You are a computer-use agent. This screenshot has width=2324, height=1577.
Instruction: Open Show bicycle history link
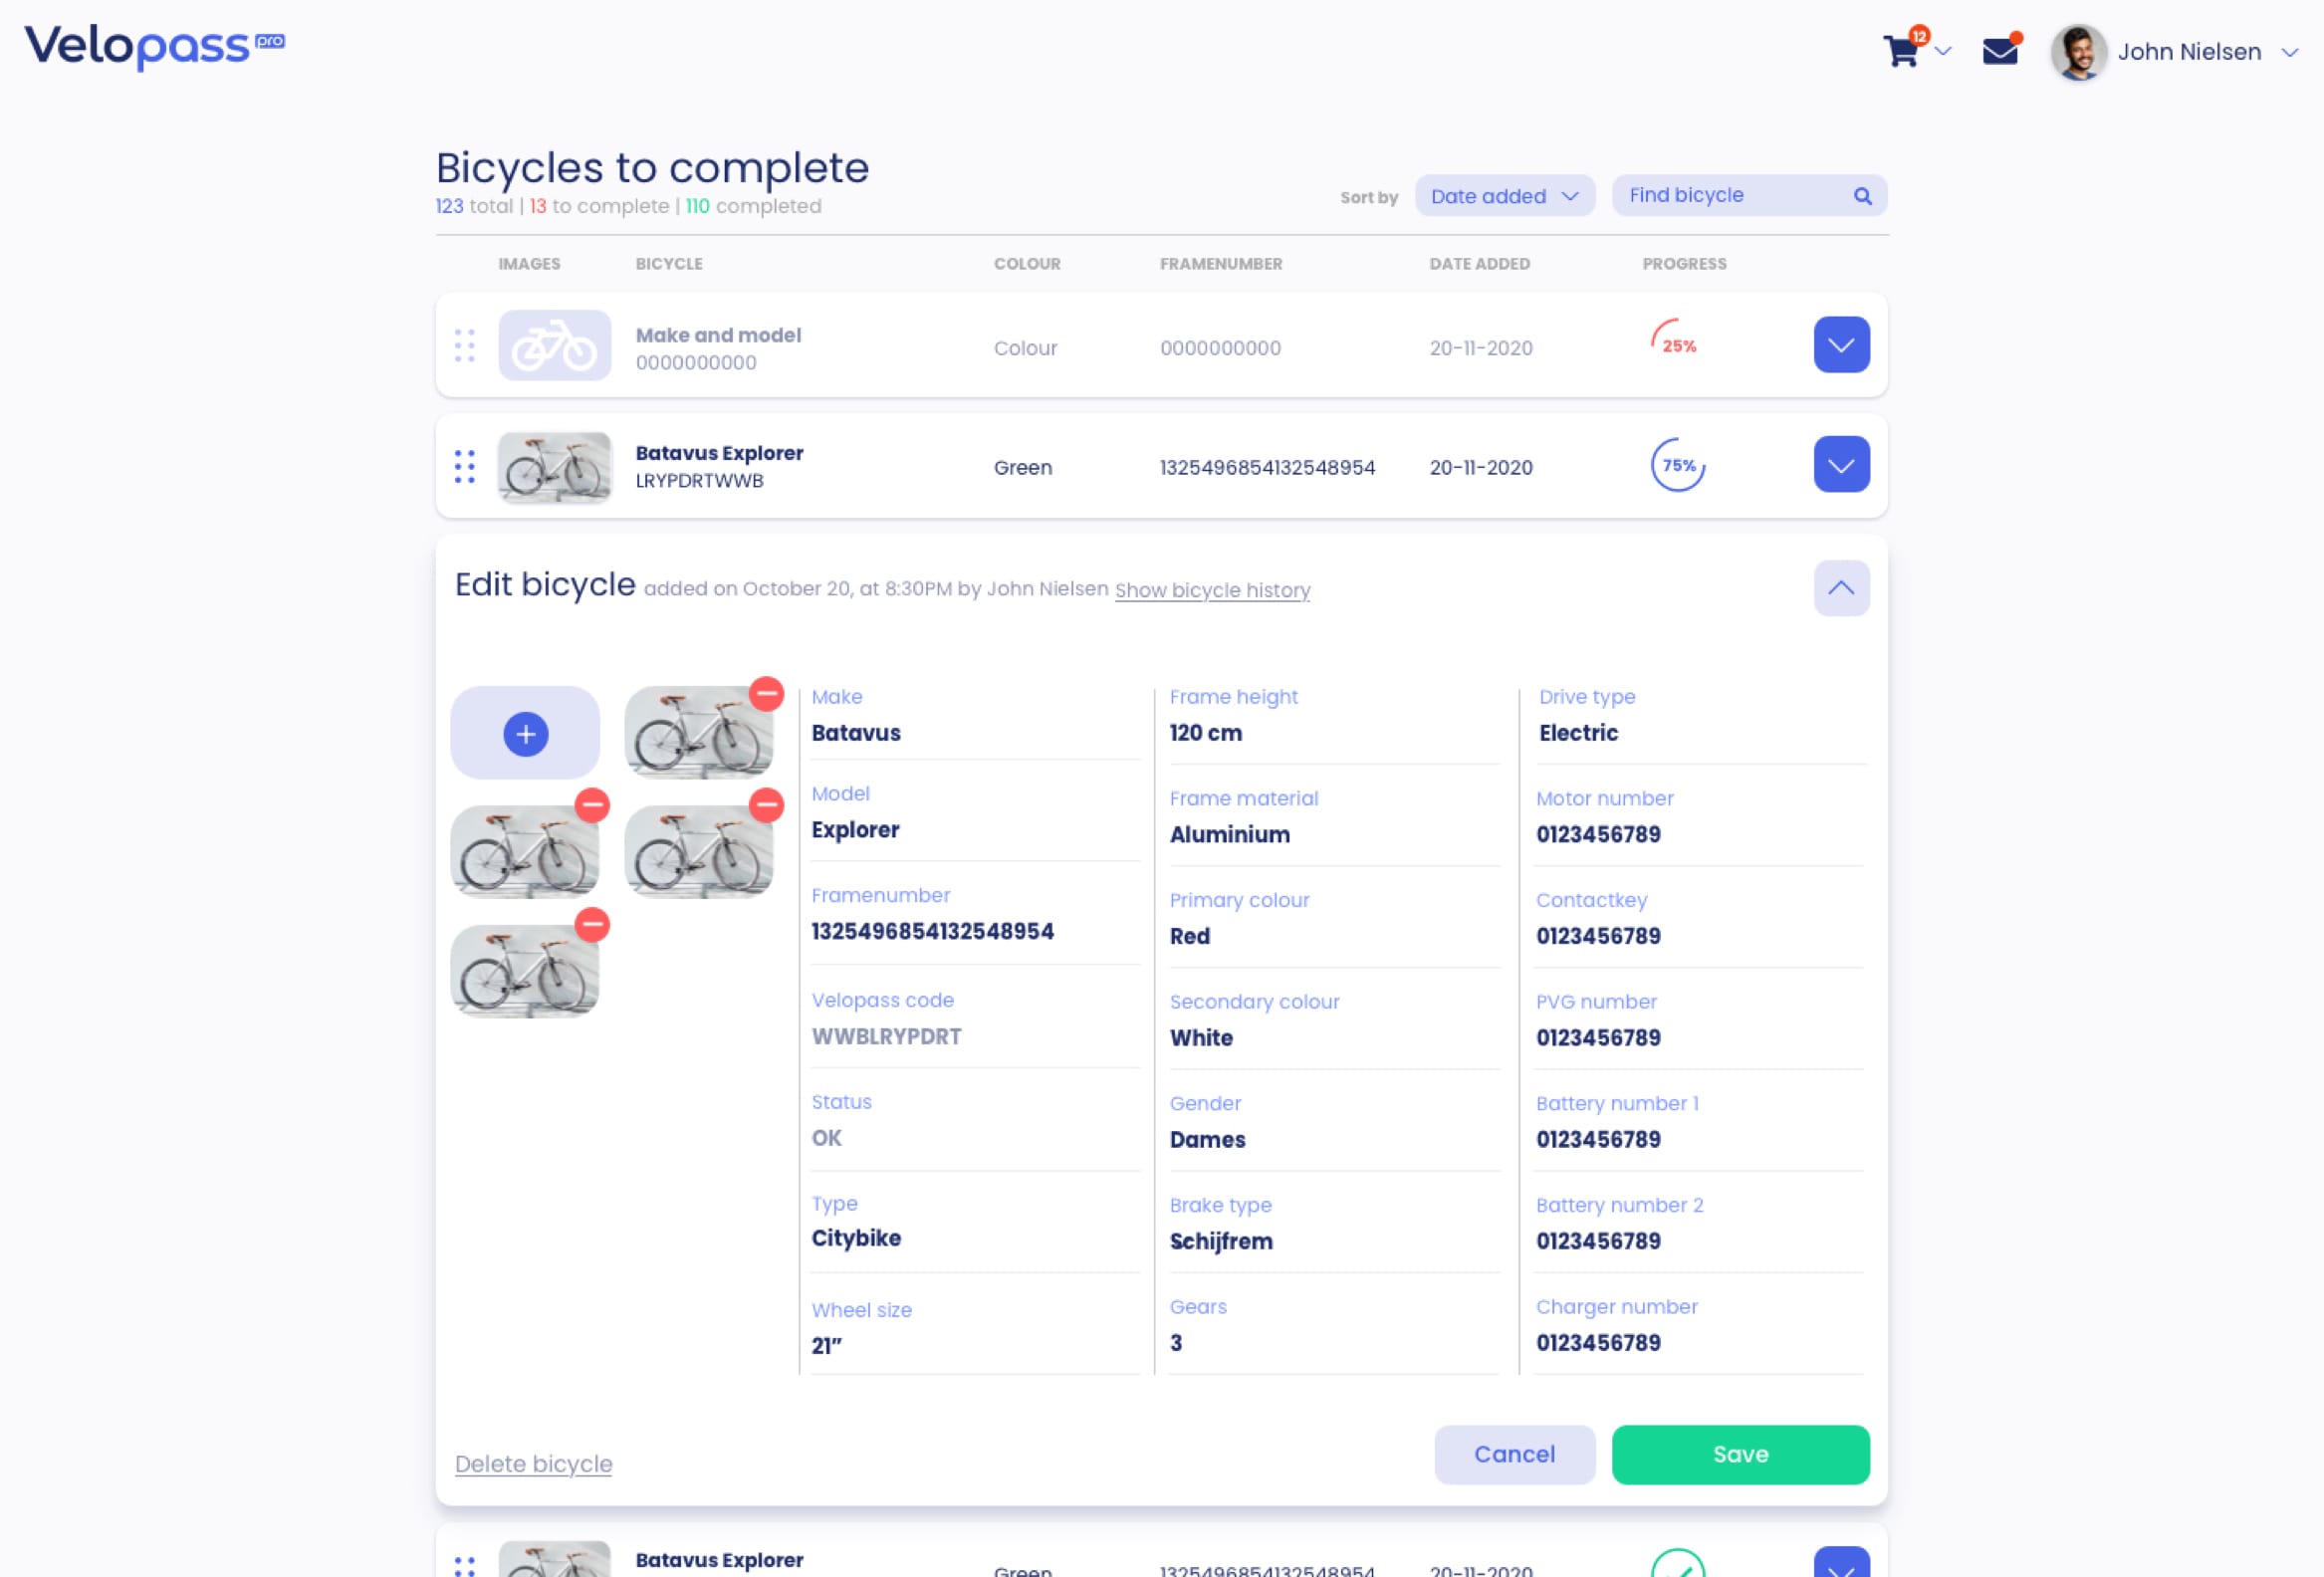[x=1212, y=590]
